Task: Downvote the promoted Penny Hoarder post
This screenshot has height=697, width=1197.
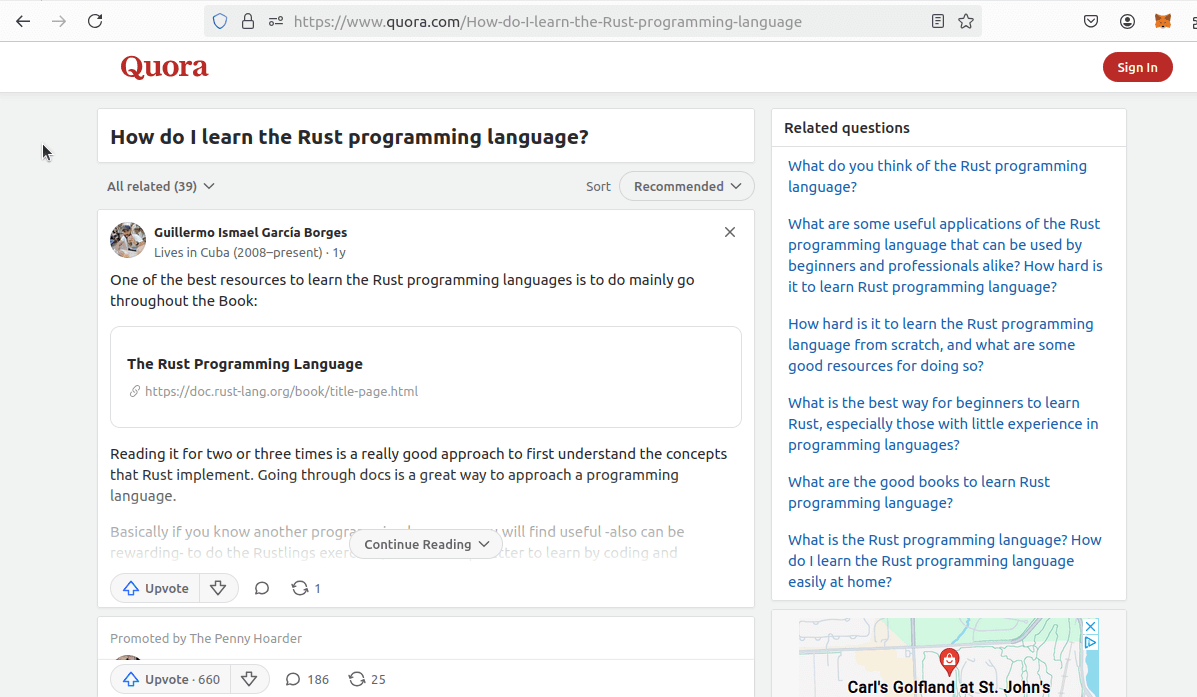Action: pos(250,679)
